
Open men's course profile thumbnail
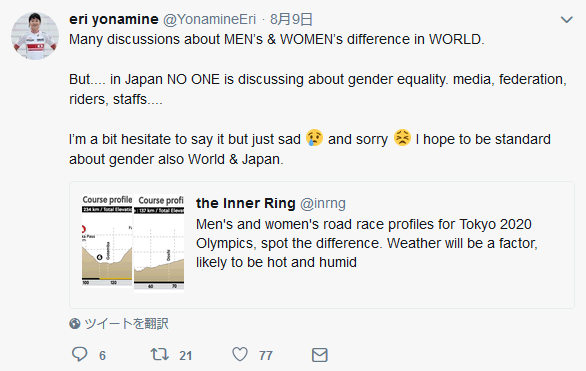click(107, 241)
